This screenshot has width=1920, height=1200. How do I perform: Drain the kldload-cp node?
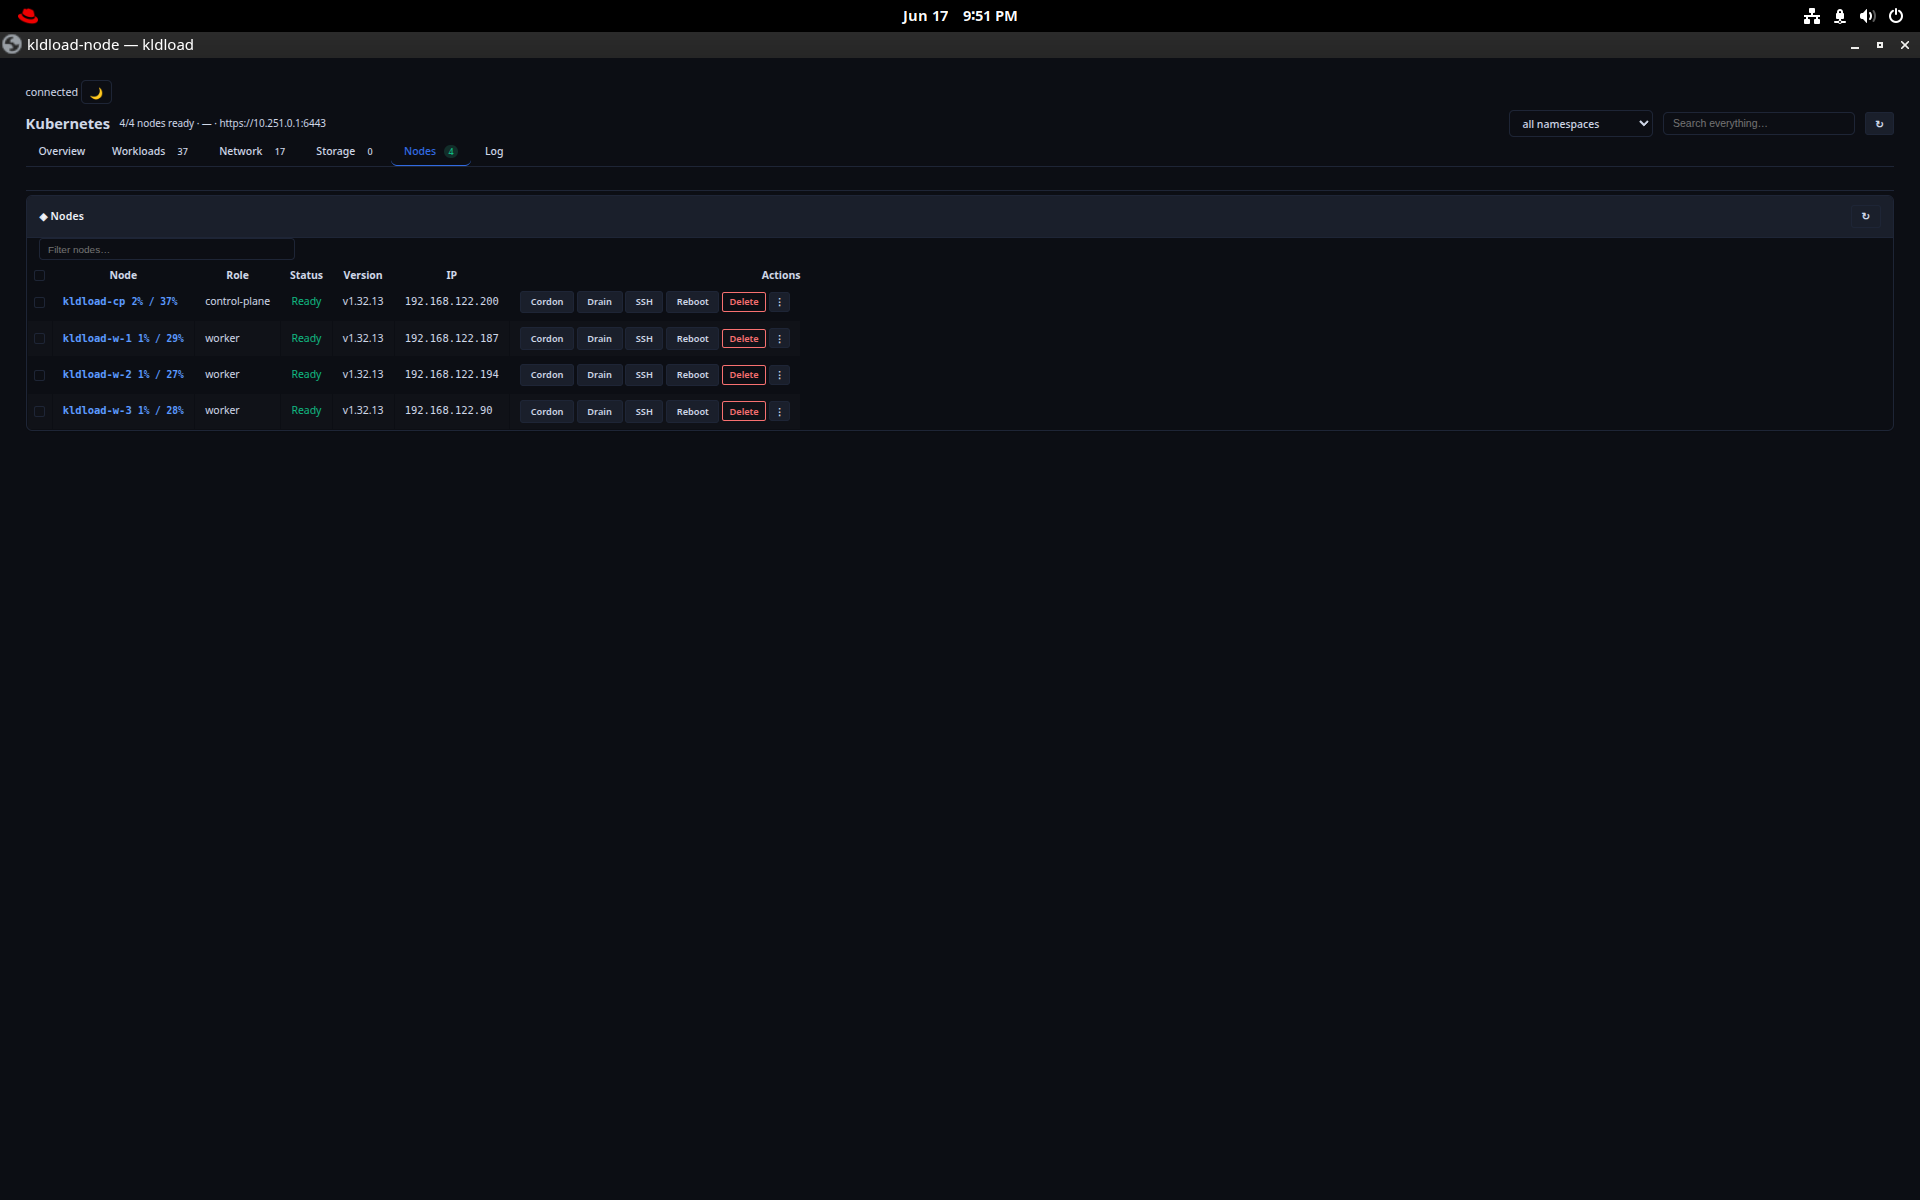599,302
